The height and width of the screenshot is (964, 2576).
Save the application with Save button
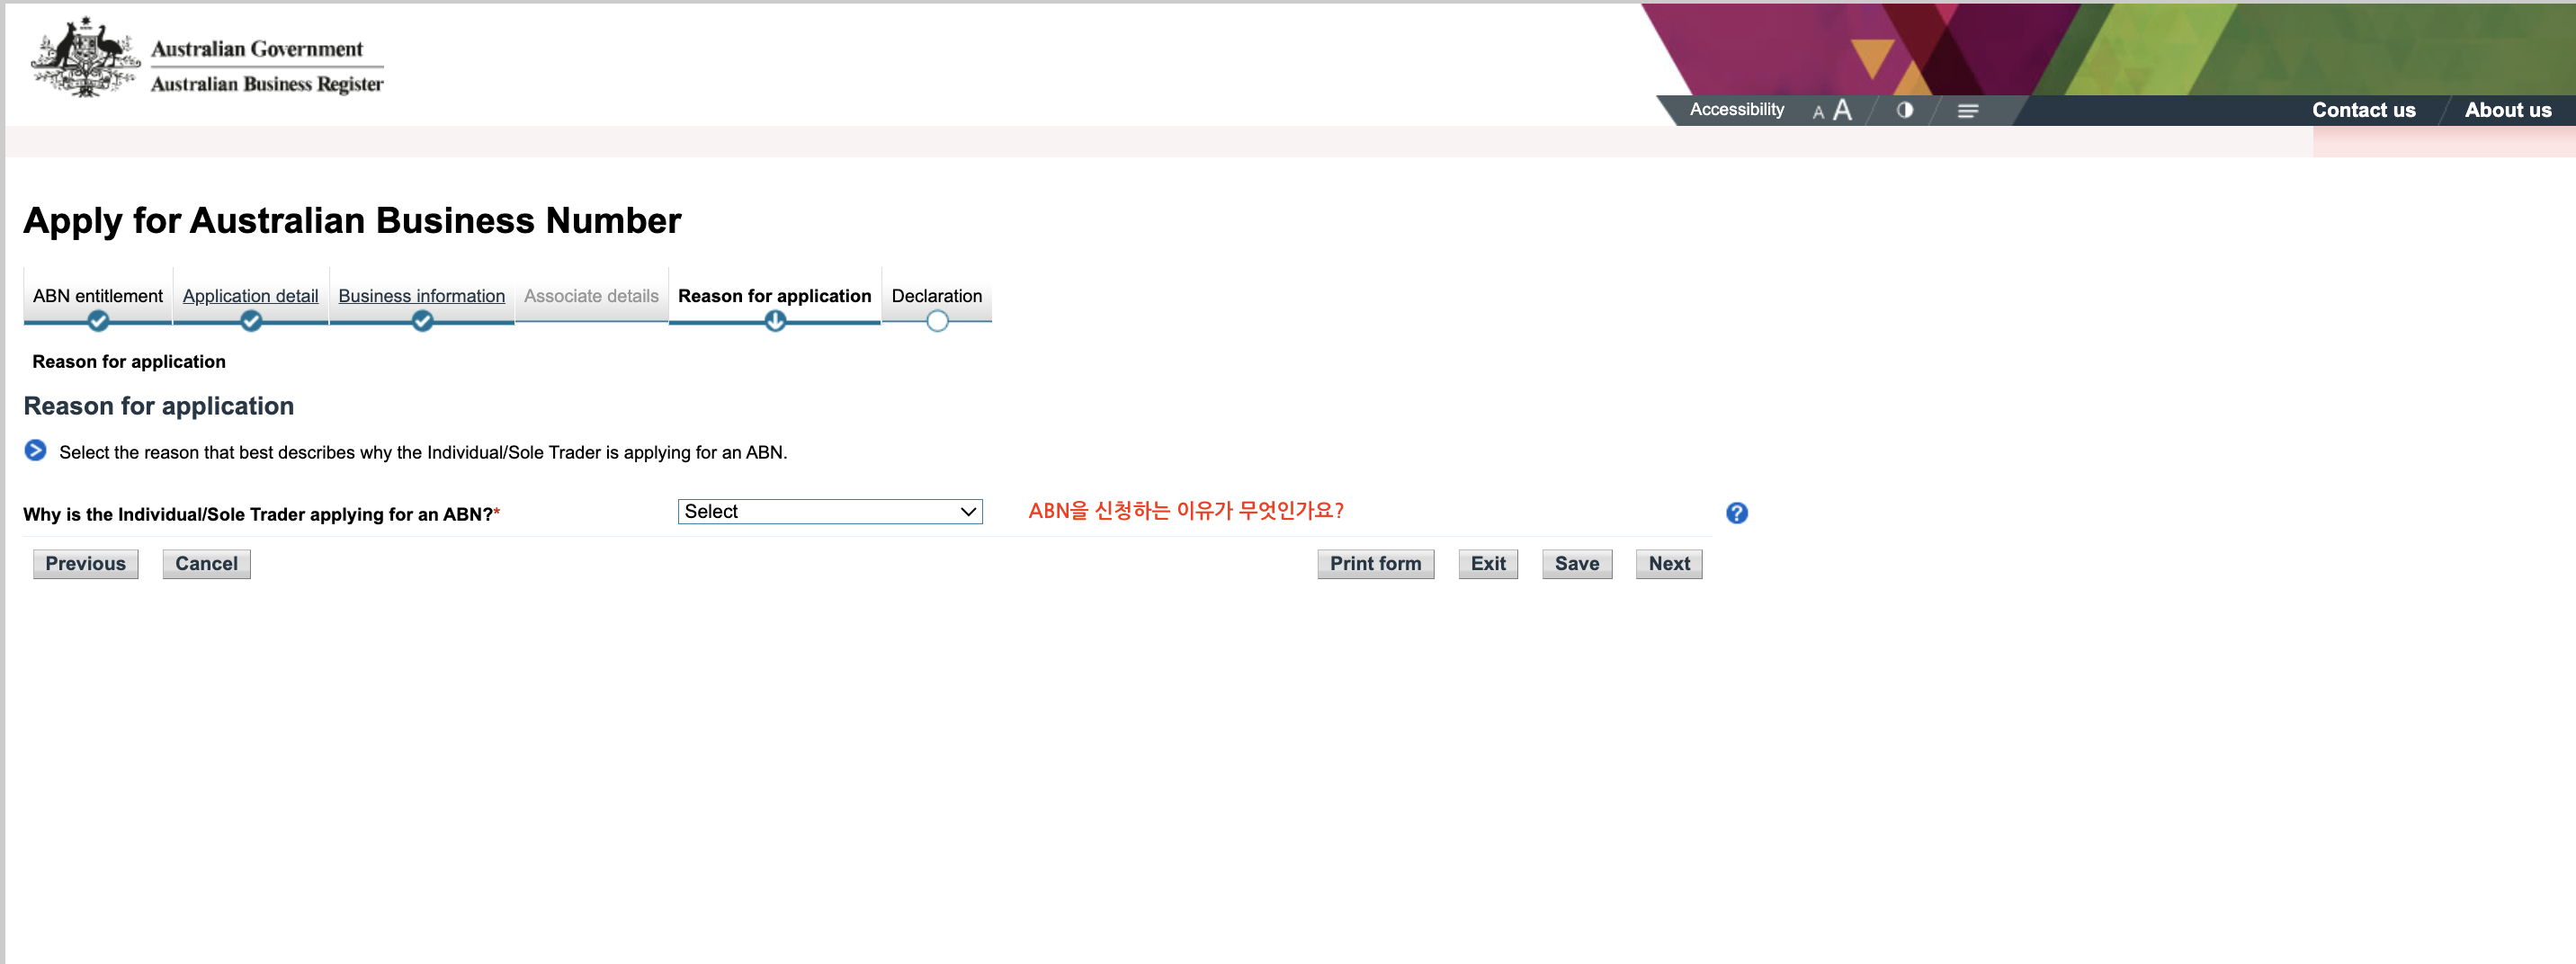tap(1577, 564)
